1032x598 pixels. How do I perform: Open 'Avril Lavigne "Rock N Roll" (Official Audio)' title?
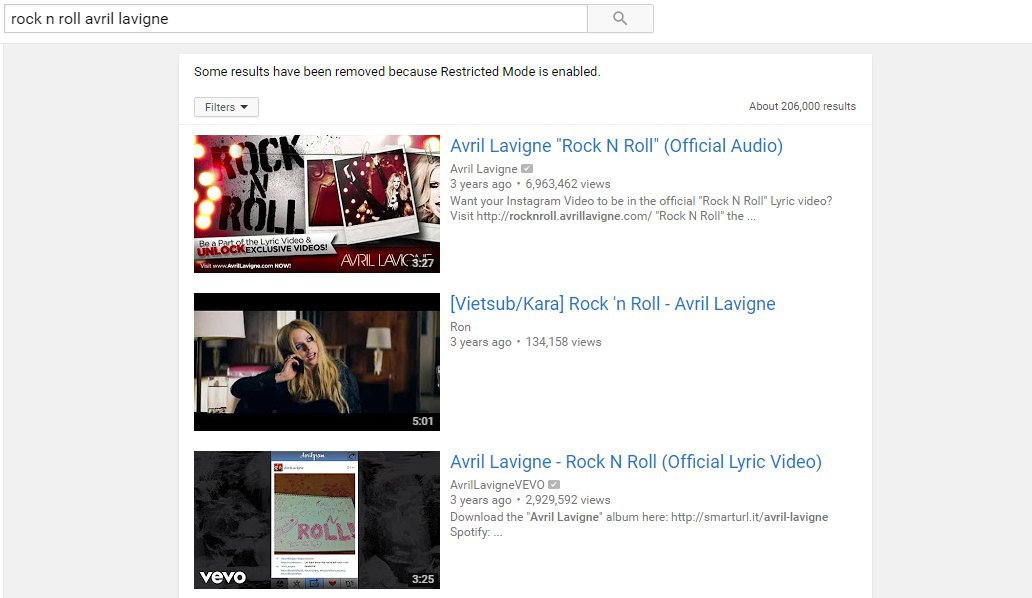point(616,145)
